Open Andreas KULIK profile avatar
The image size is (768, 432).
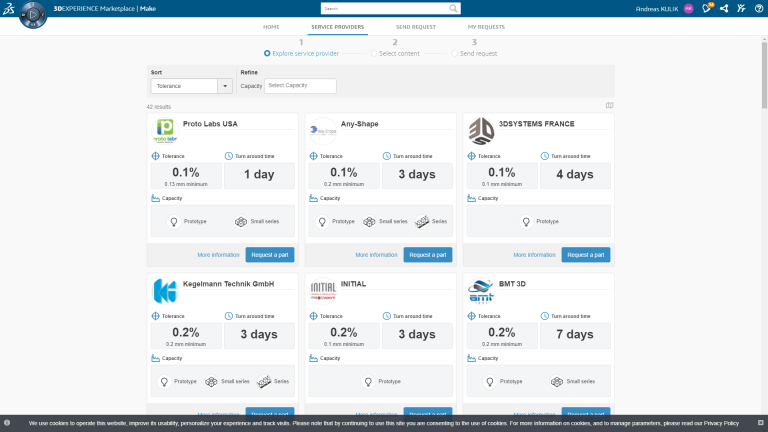tap(688, 9)
